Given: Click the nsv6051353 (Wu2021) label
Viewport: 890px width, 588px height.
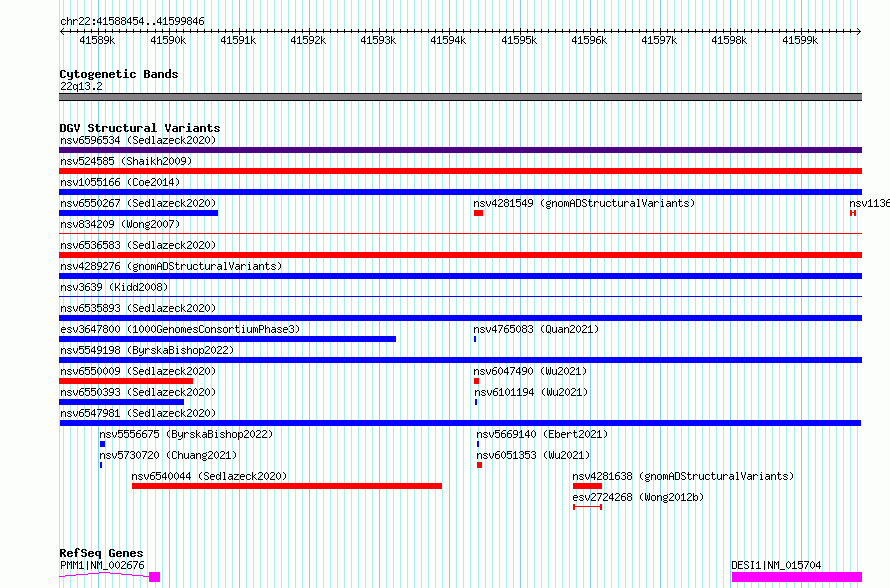Looking at the screenshot, I should 533,455.
